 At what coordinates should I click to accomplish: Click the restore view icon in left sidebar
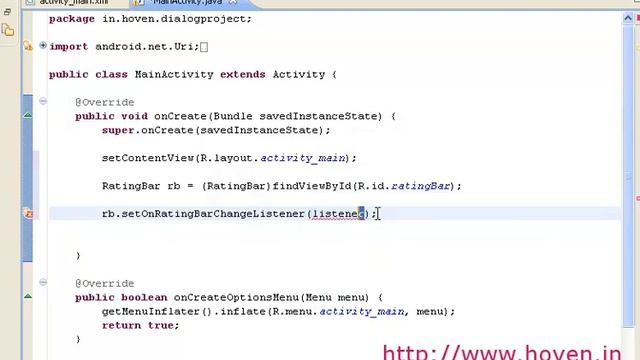pos(7,12)
